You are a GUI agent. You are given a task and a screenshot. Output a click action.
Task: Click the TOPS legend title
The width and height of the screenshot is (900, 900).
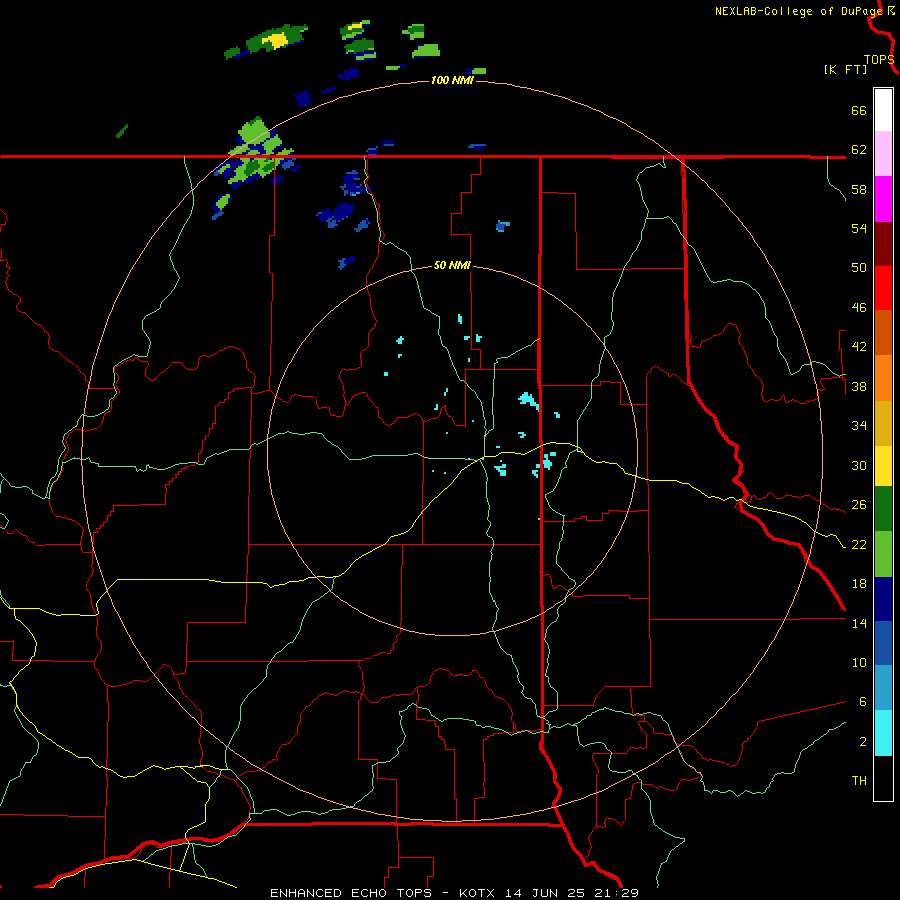coord(878,59)
